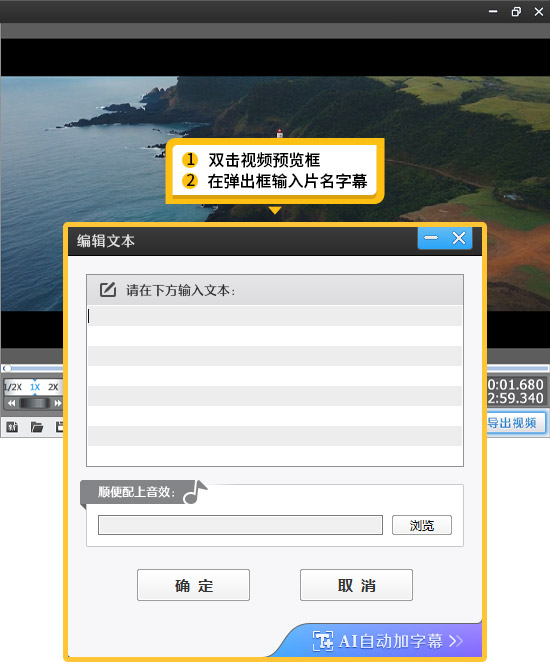This screenshot has width=550, height=662.
Task: Click the video progress slider handle
Action: coord(7,368)
